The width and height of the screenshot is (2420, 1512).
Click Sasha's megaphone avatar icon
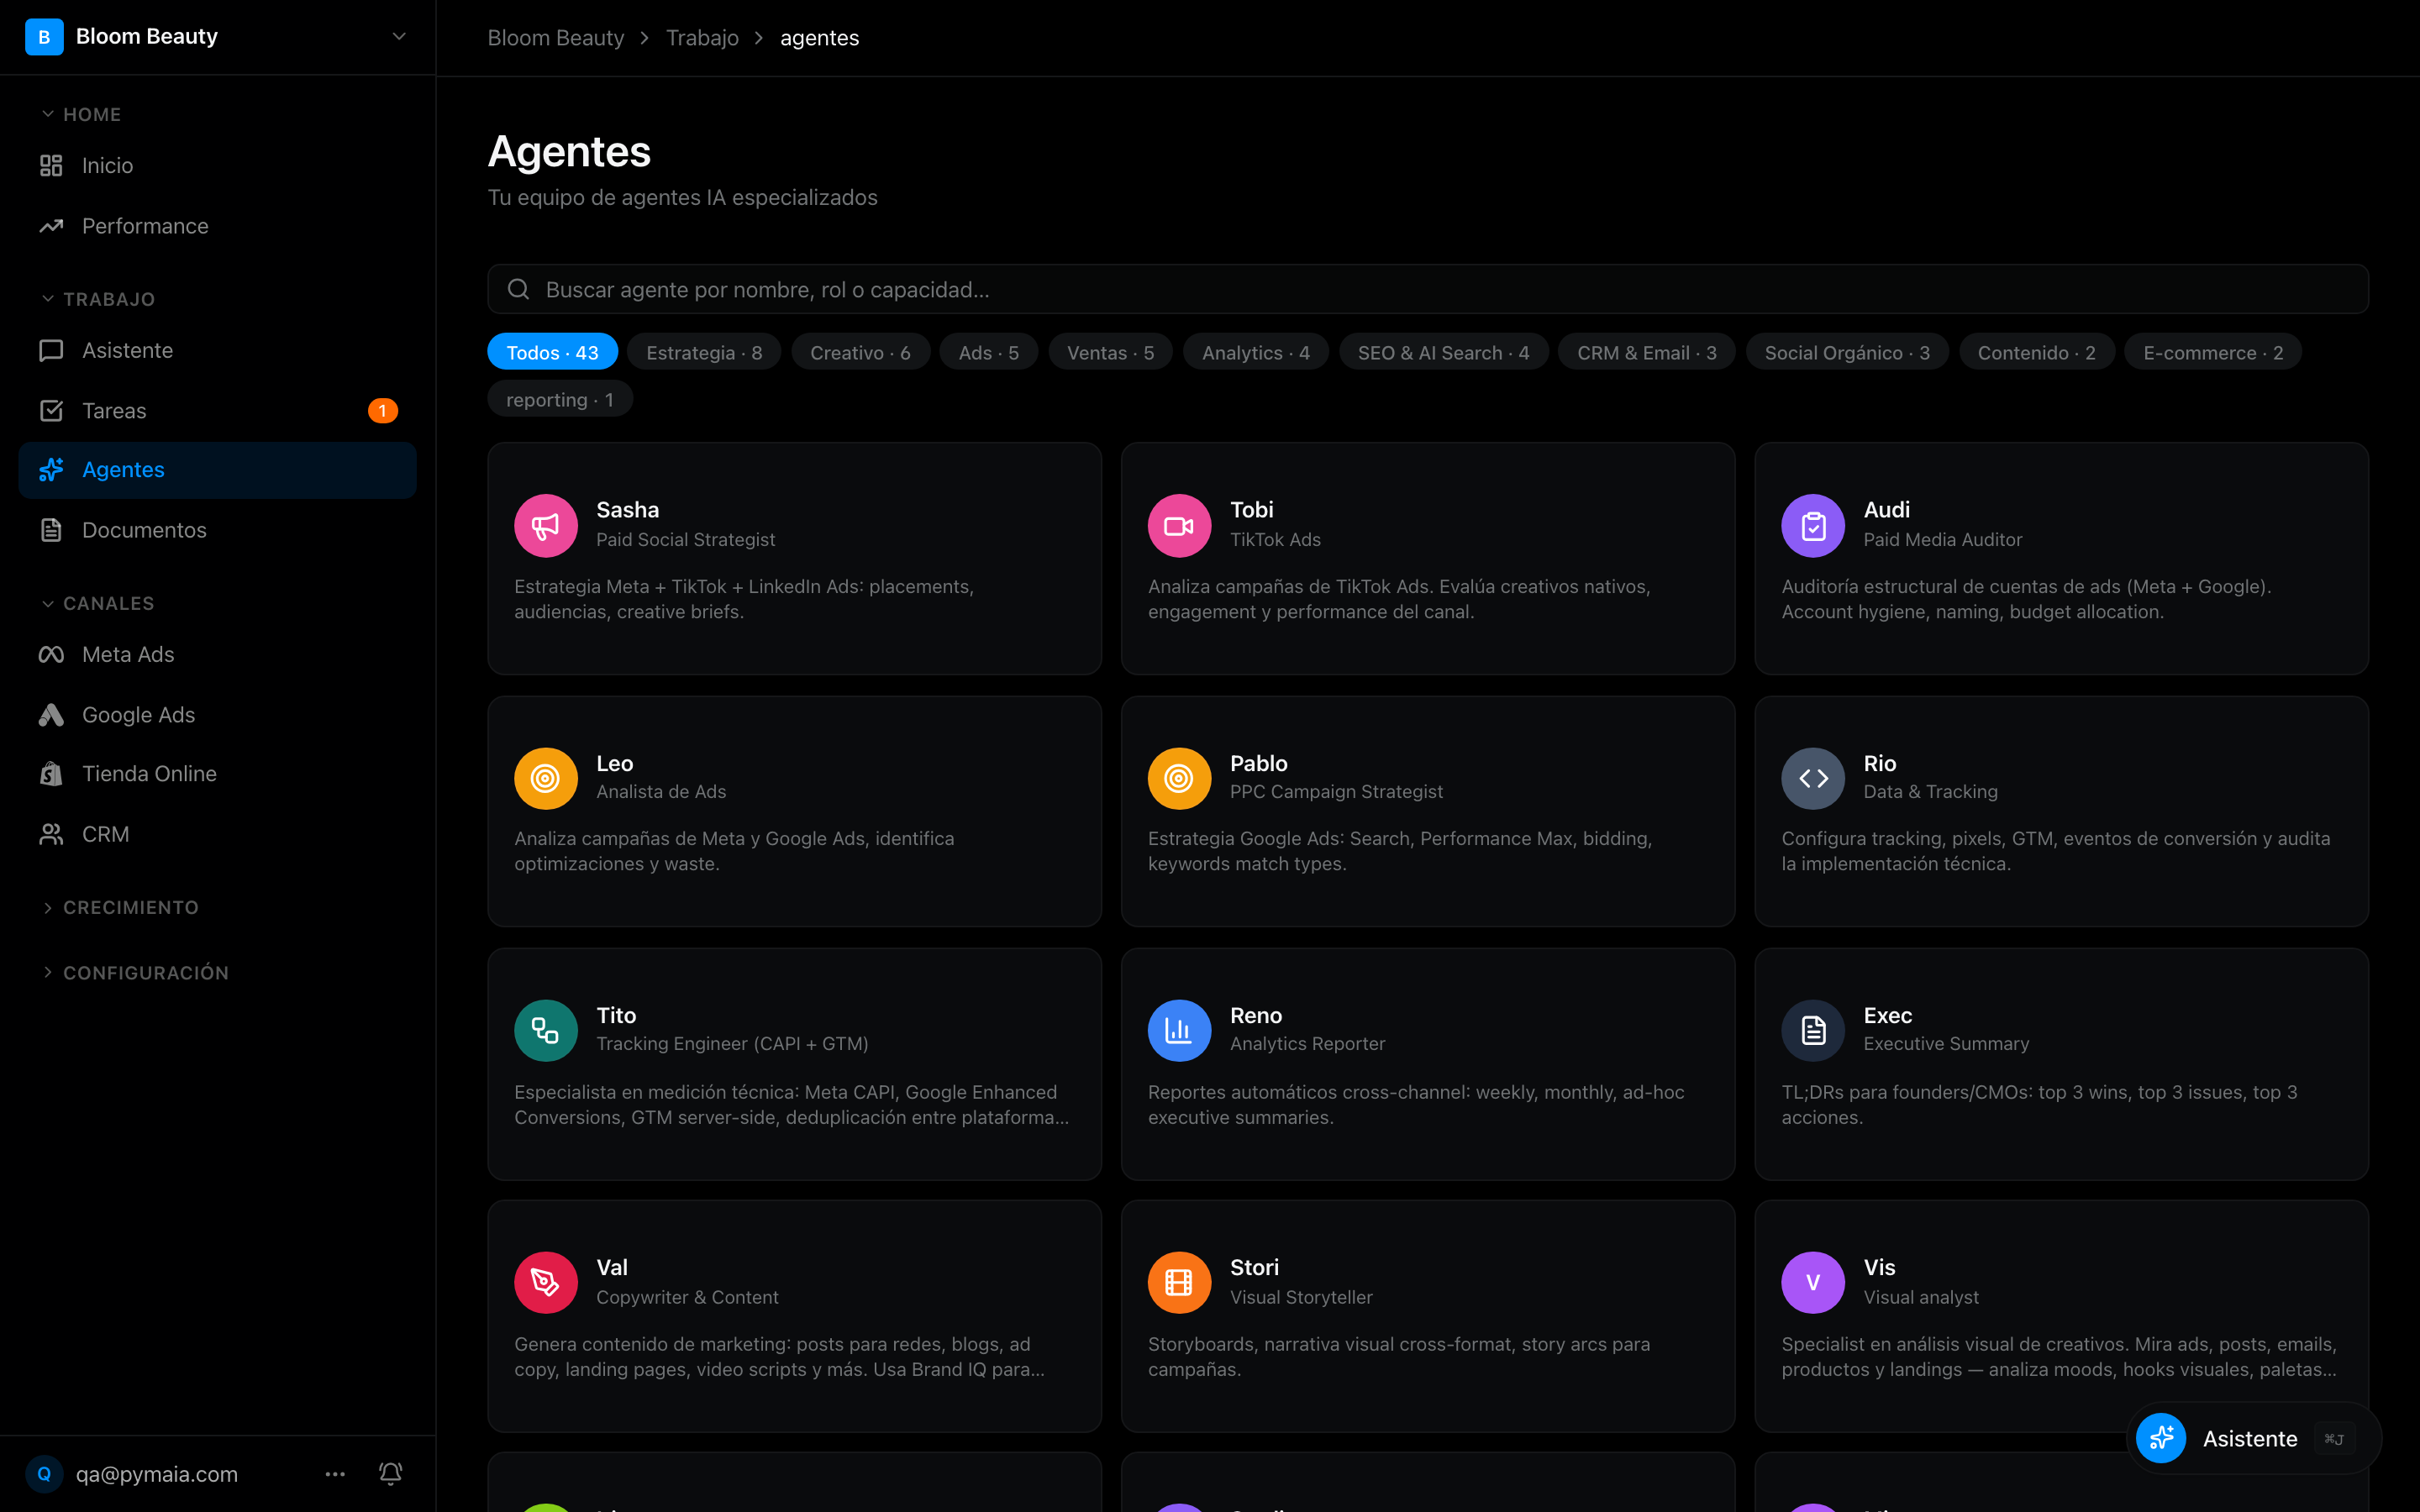tap(546, 525)
